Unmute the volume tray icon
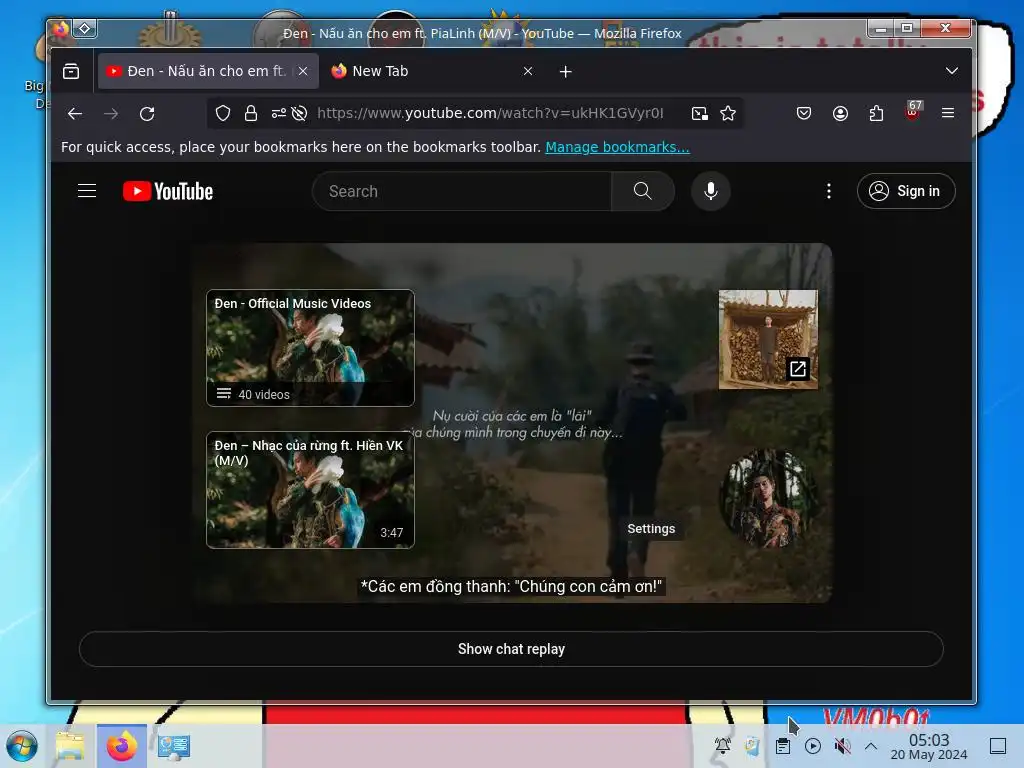 pos(842,746)
